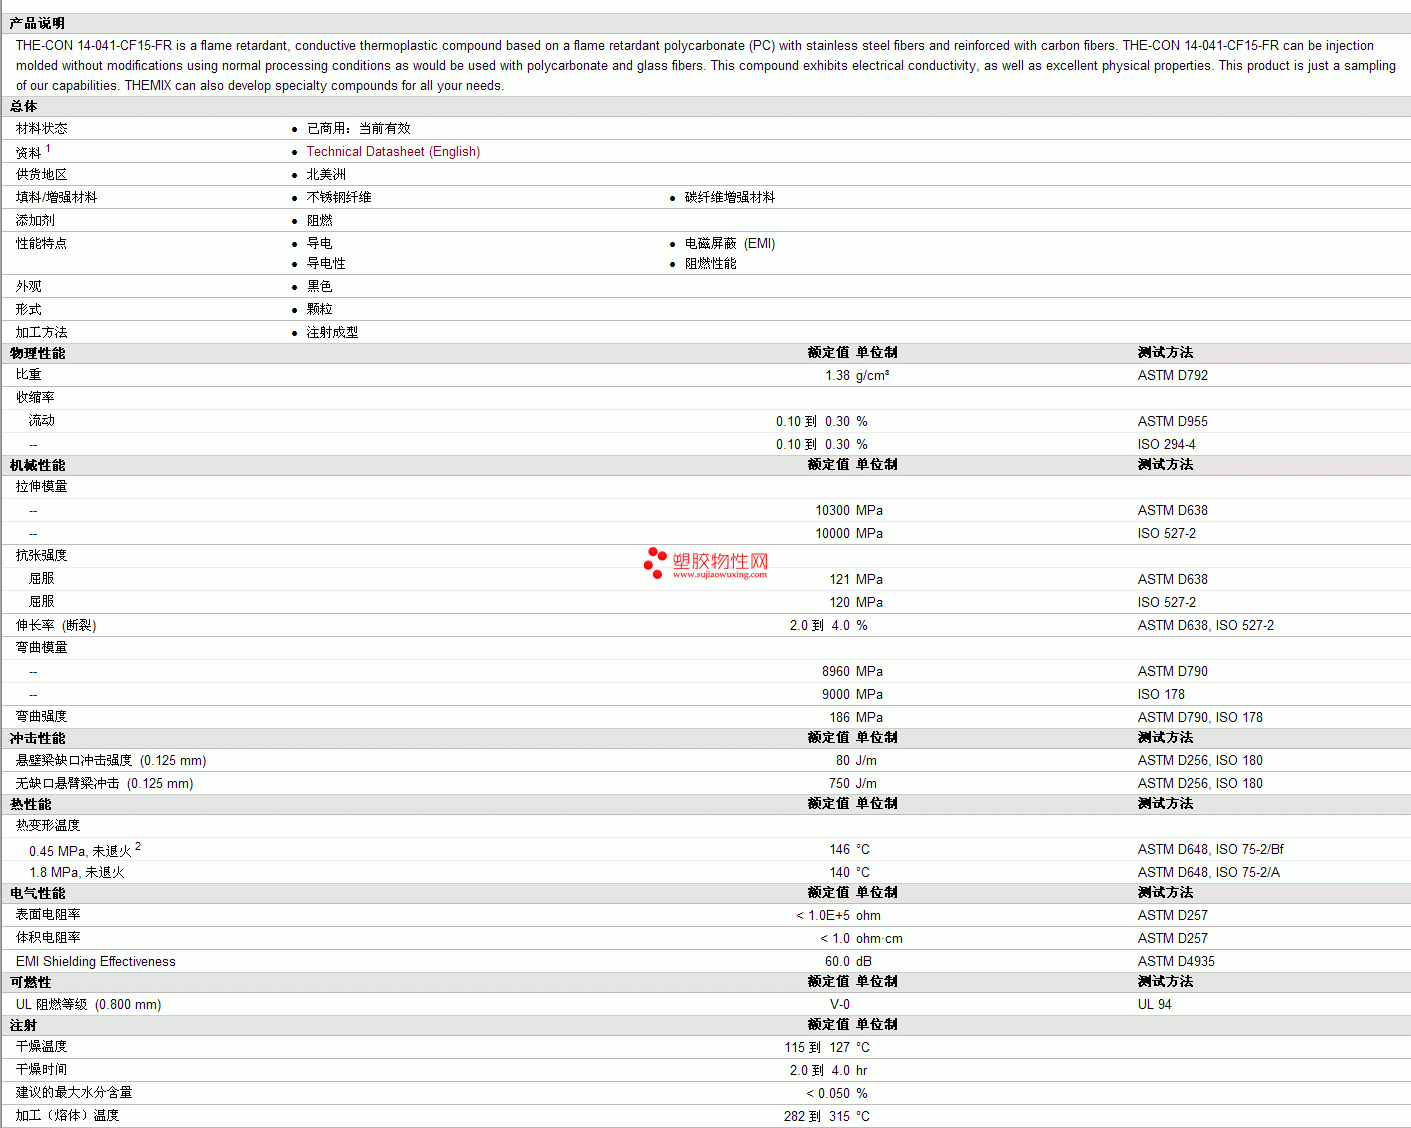Viewport: 1411px width, 1128px height.
Task: Click the value 已商用: 当前有效
Action: [358, 128]
